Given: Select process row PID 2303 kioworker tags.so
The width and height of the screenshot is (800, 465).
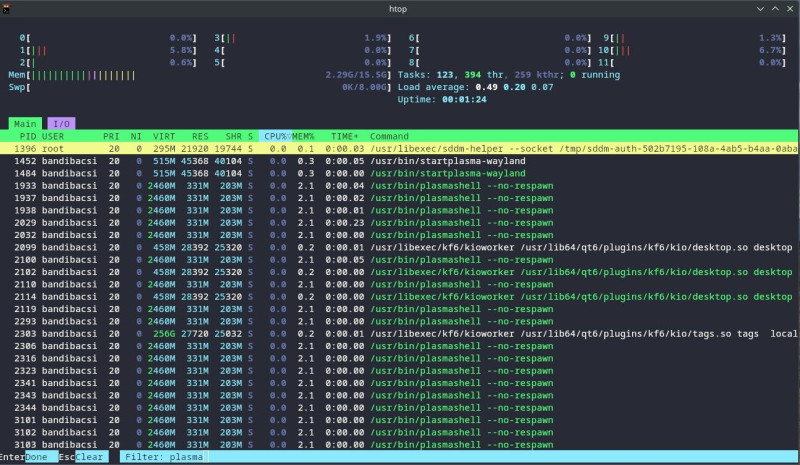Looking at the screenshot, I should pyautogui.click(x=400, y=333).
